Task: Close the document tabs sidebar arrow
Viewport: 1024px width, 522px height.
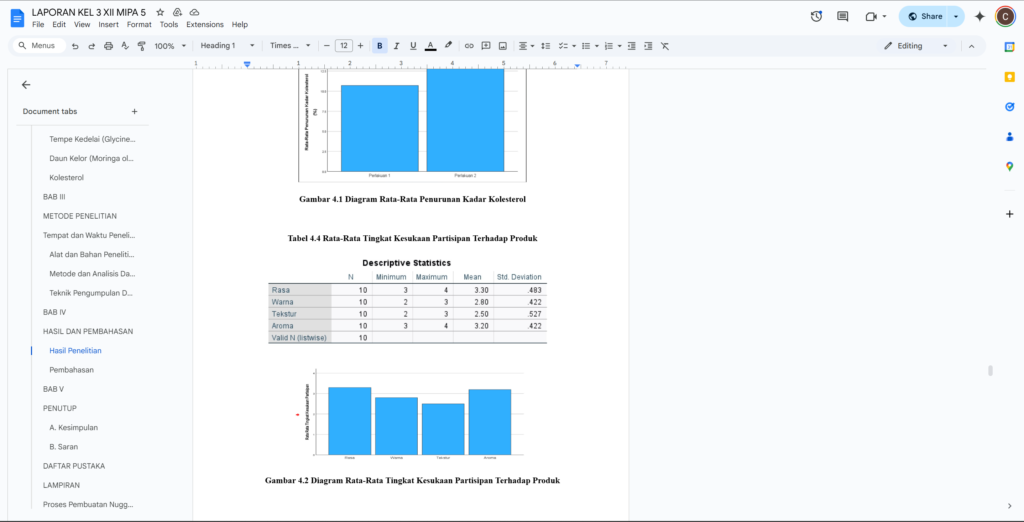Action: tap(26, 85)
